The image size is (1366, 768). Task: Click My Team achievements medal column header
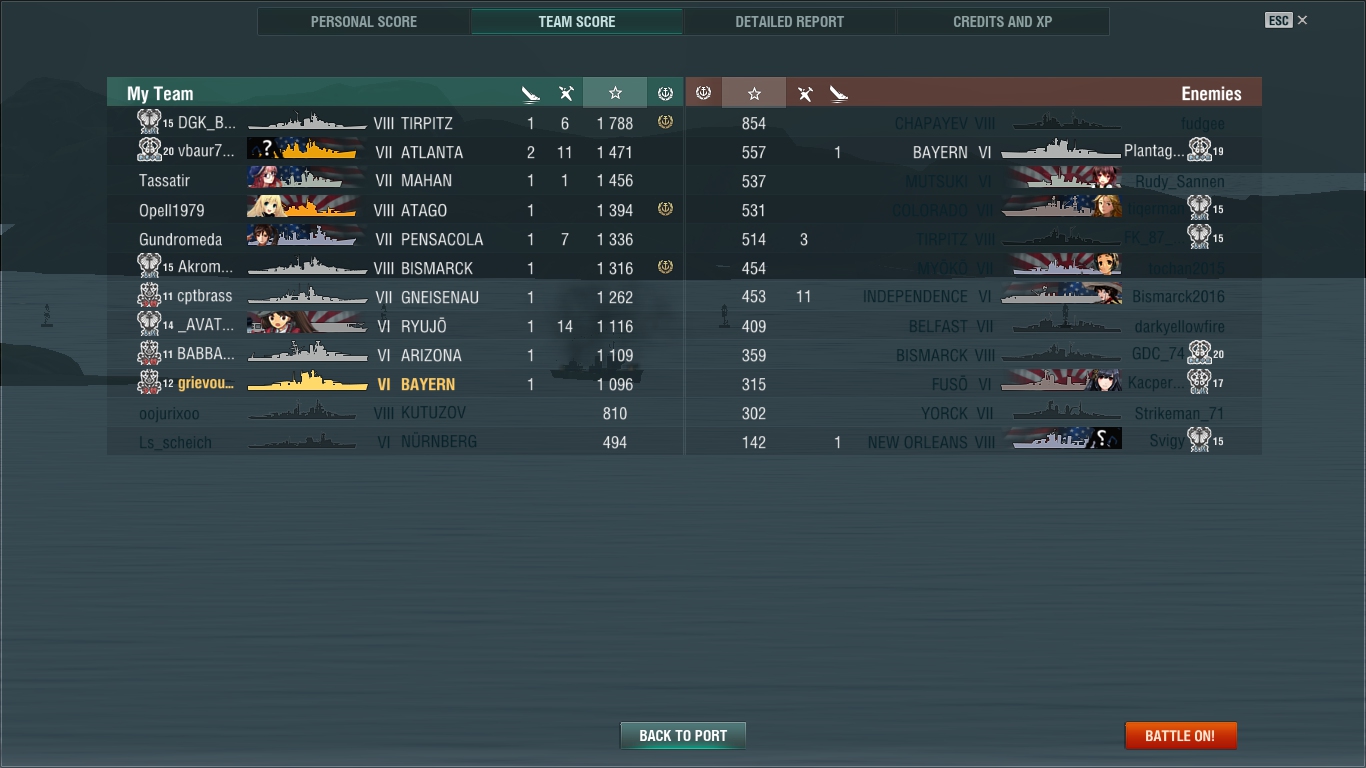click(x=665, y=93)
